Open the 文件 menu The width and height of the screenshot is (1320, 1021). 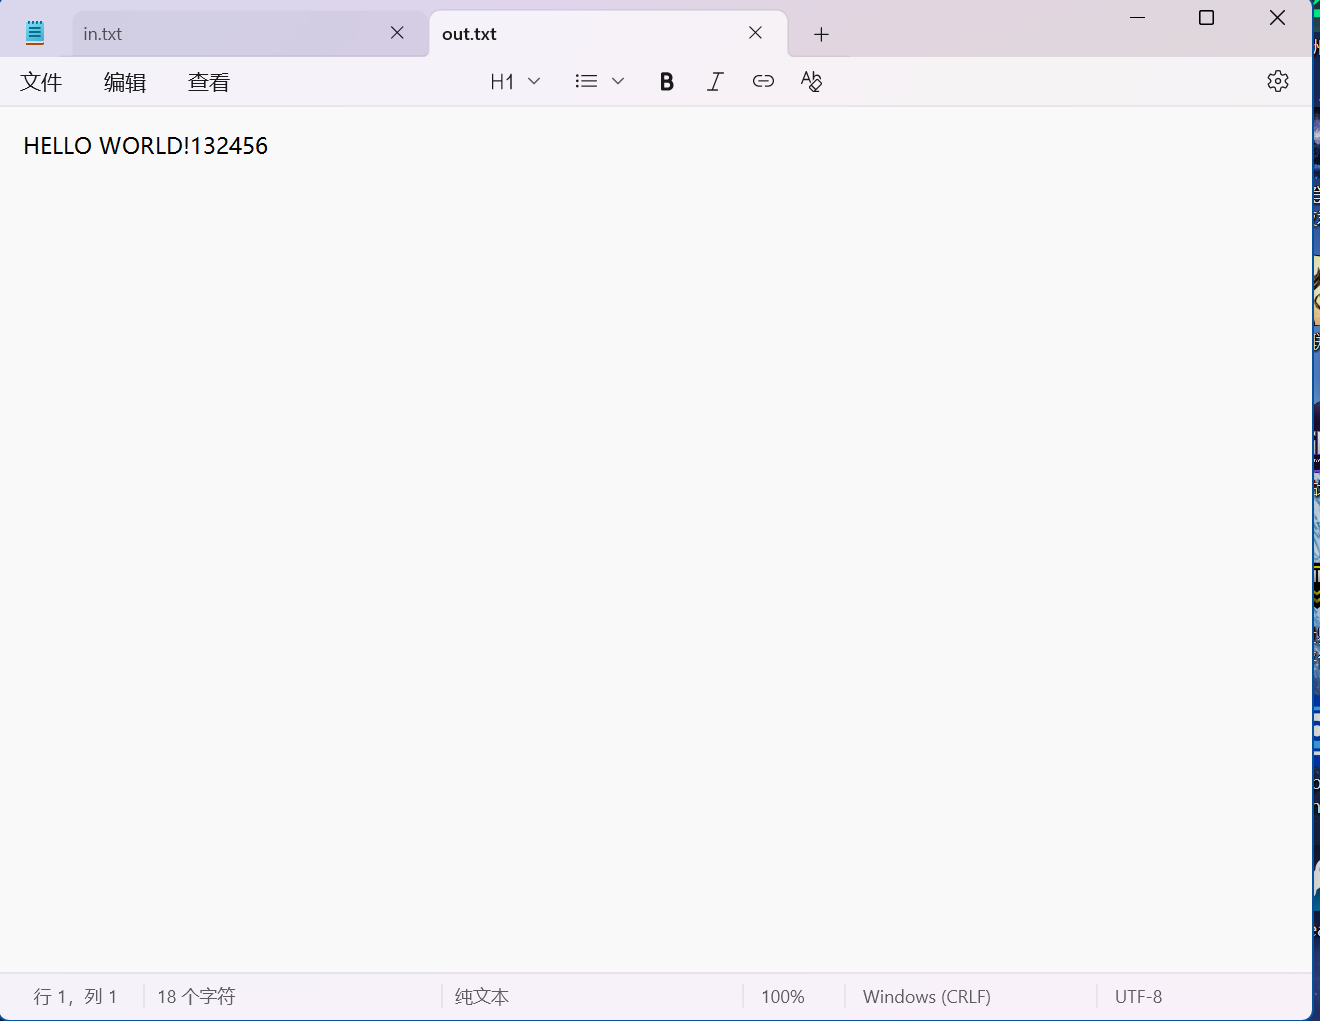click(x=41, y=82)
